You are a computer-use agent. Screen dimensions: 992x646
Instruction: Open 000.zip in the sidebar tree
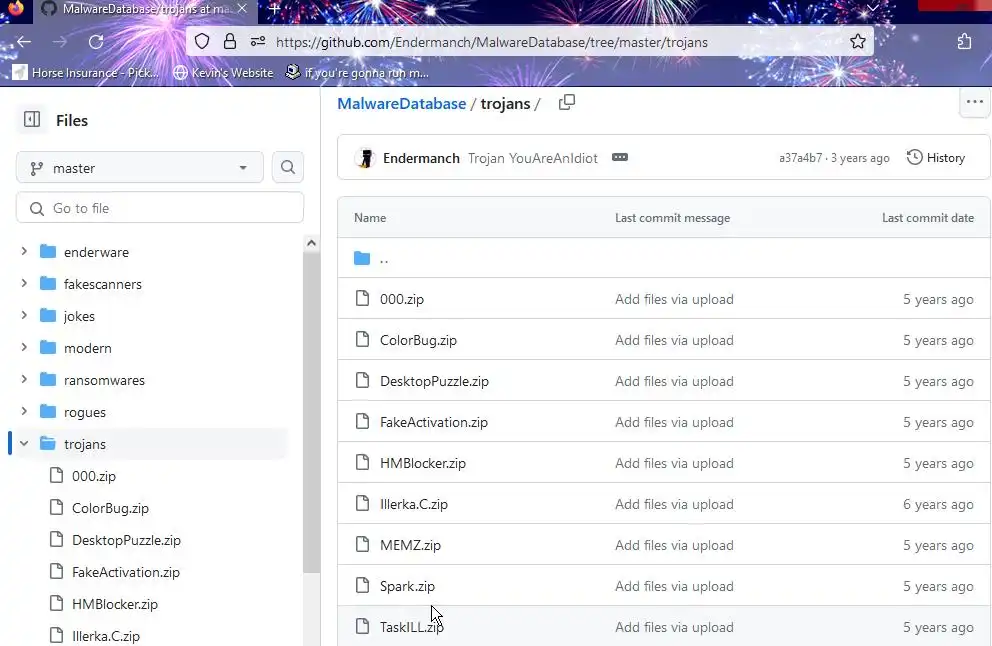[x=94, y=476]
